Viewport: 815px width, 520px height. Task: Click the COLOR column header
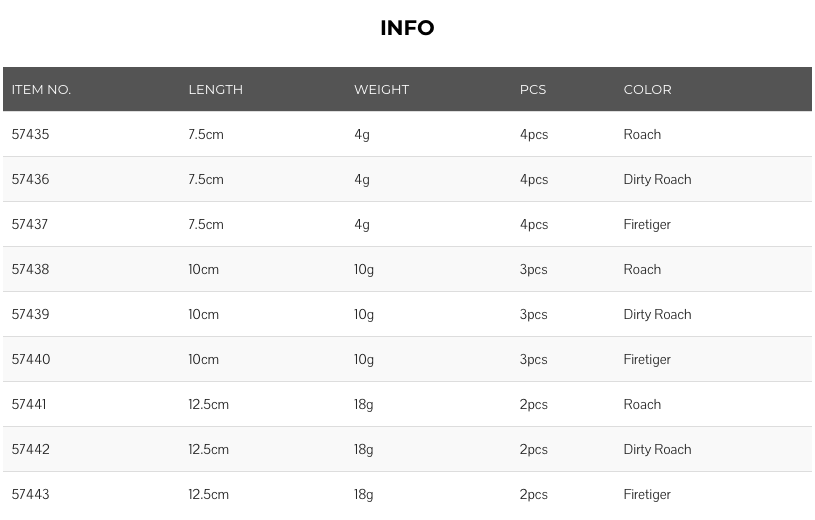(647, 89)
